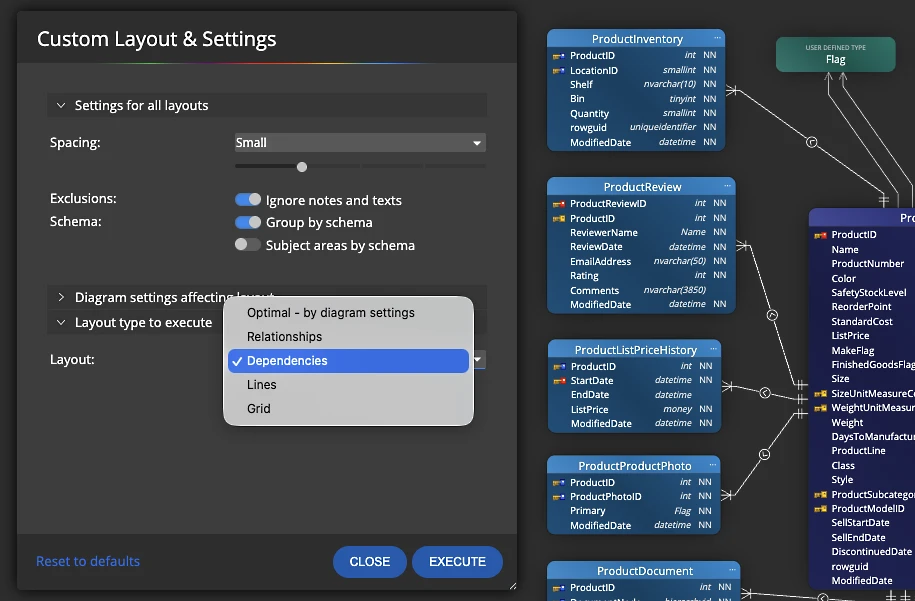Click DiscontinuedDate column in Product table
The height and width of the screenshot is (601, 915).
coord(871,552)
